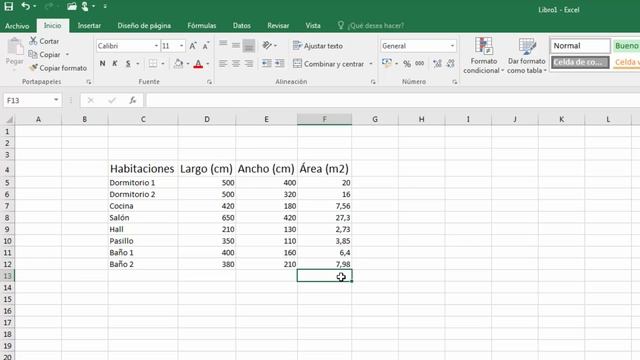The width and height of the screenshot is (640, 360).
Task: Apply accounting number format
Action: pyautogui.click(x=387, y=63)
